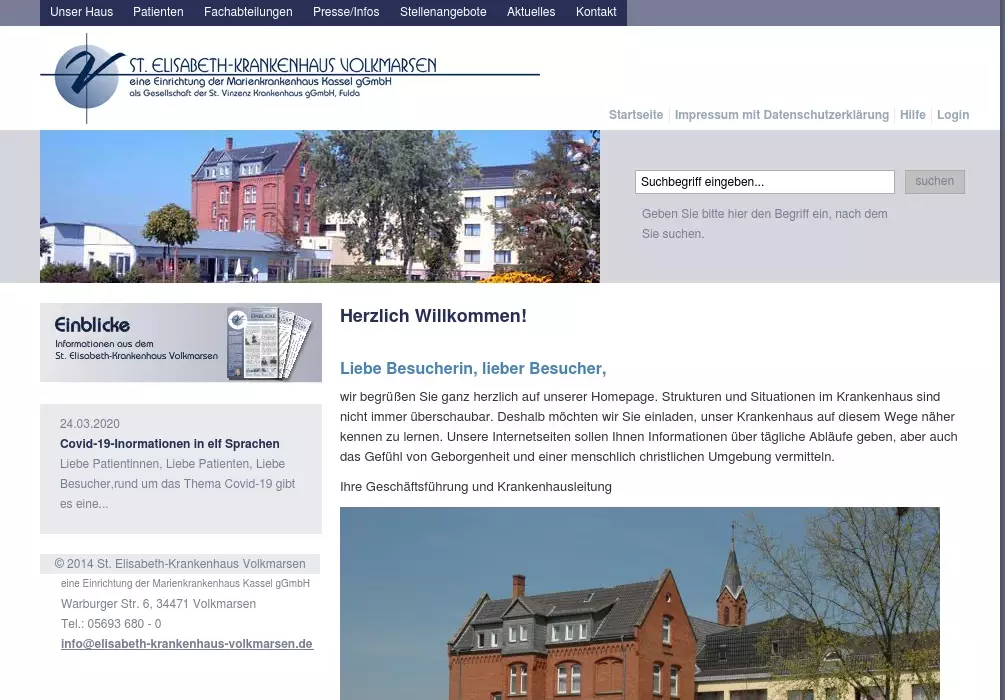Click the Hilfe link

pos(912,115)
